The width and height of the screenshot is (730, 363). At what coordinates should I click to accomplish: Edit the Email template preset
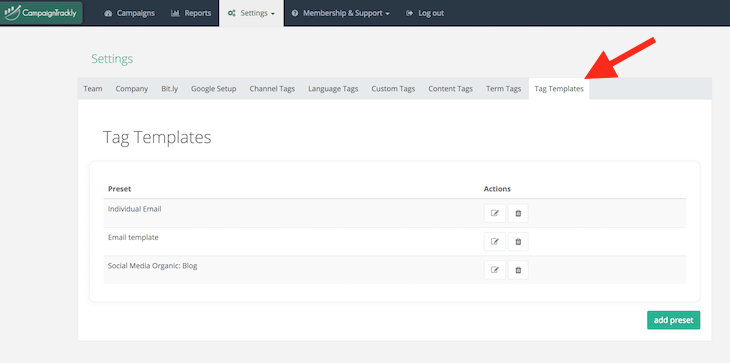pyautogui.click(x=495, y=242)
